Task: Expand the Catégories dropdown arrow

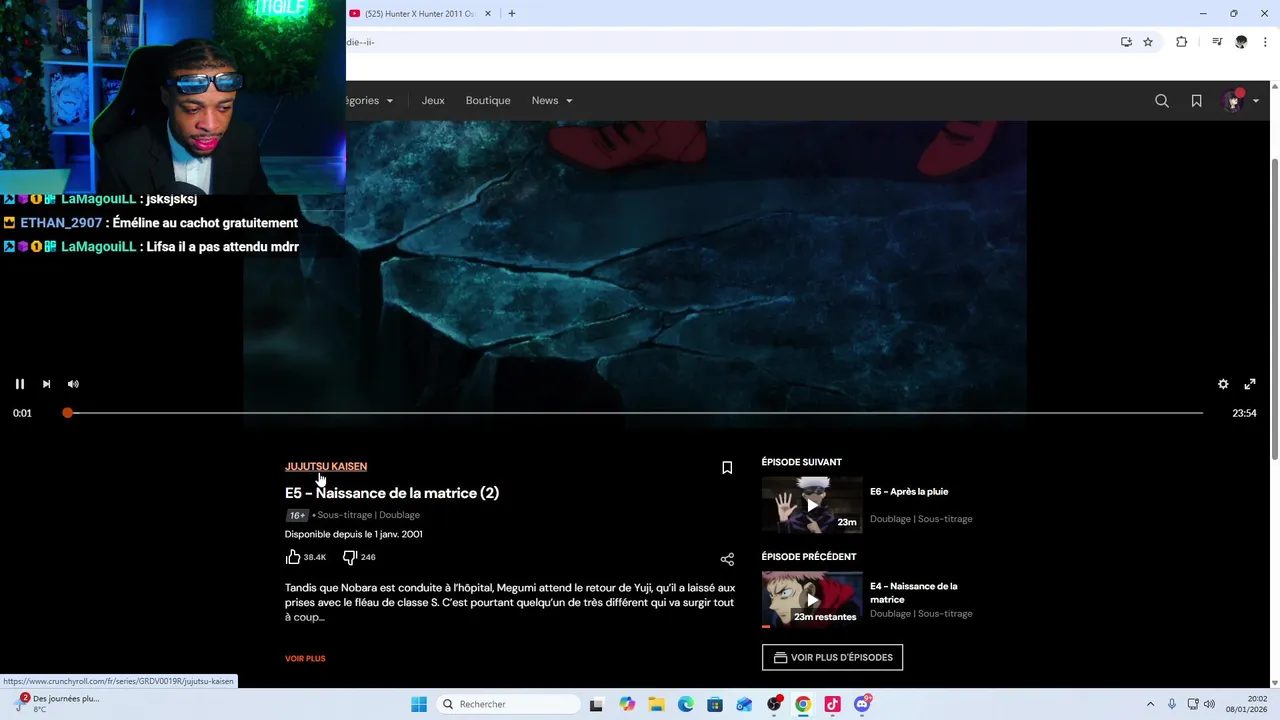Action: (390, 101)
